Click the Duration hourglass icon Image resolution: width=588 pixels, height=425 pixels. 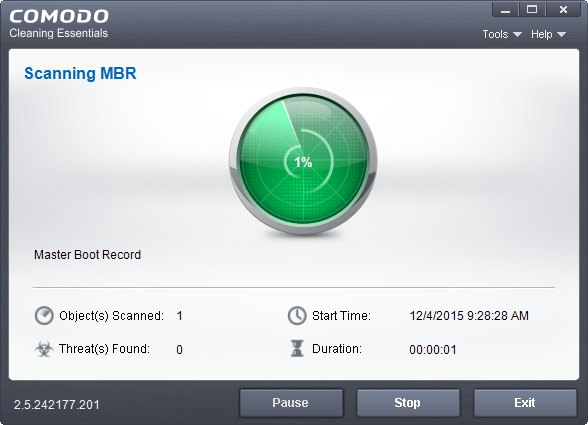coord(297,348)
